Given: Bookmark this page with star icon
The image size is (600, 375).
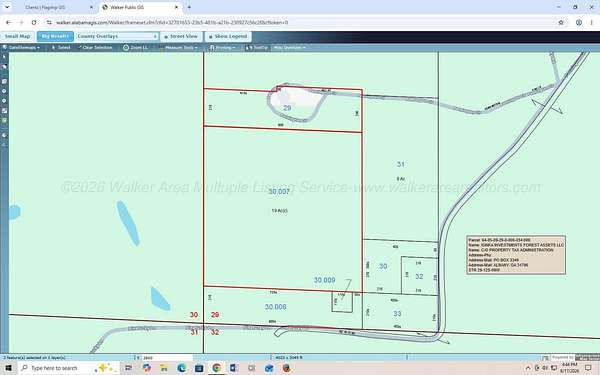Looking at the screenshot, I should pyautogui.click(x=561, y=23).
